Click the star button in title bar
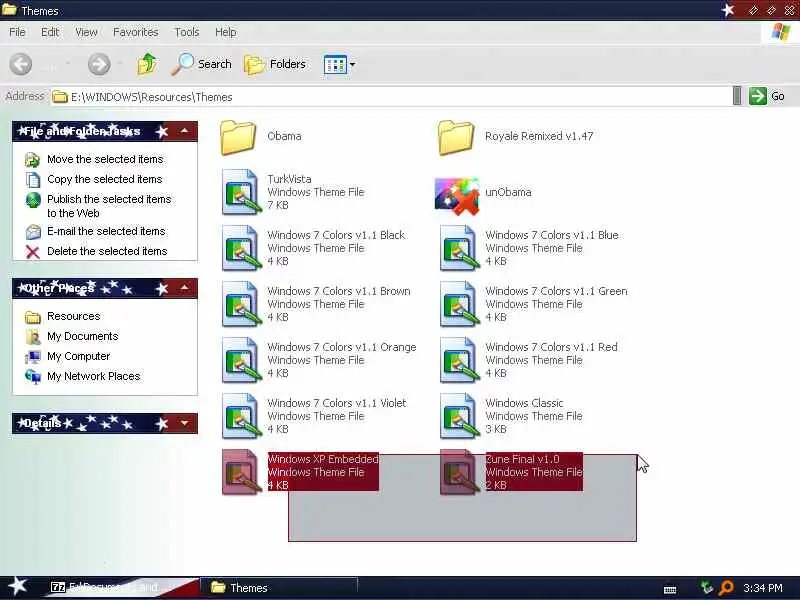 [728, 10]
